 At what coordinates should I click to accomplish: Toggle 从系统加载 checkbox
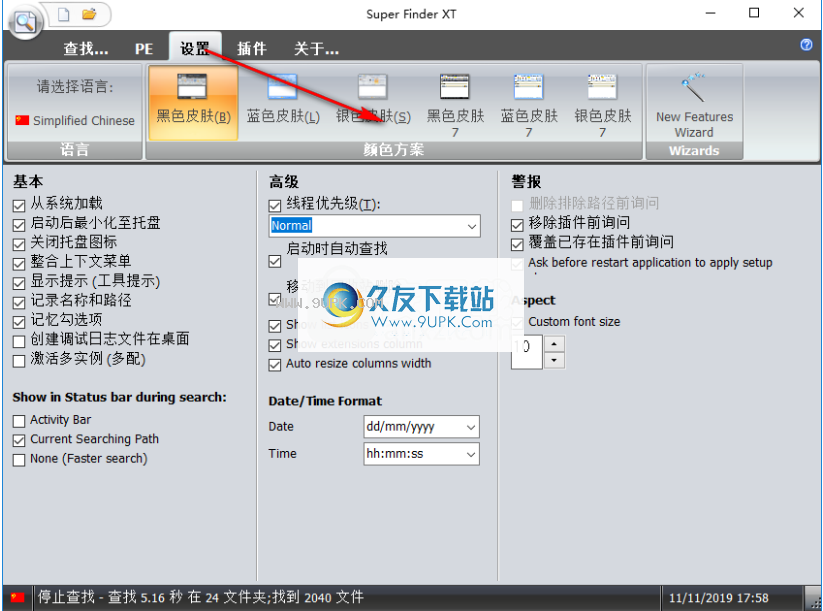(19, 205)
